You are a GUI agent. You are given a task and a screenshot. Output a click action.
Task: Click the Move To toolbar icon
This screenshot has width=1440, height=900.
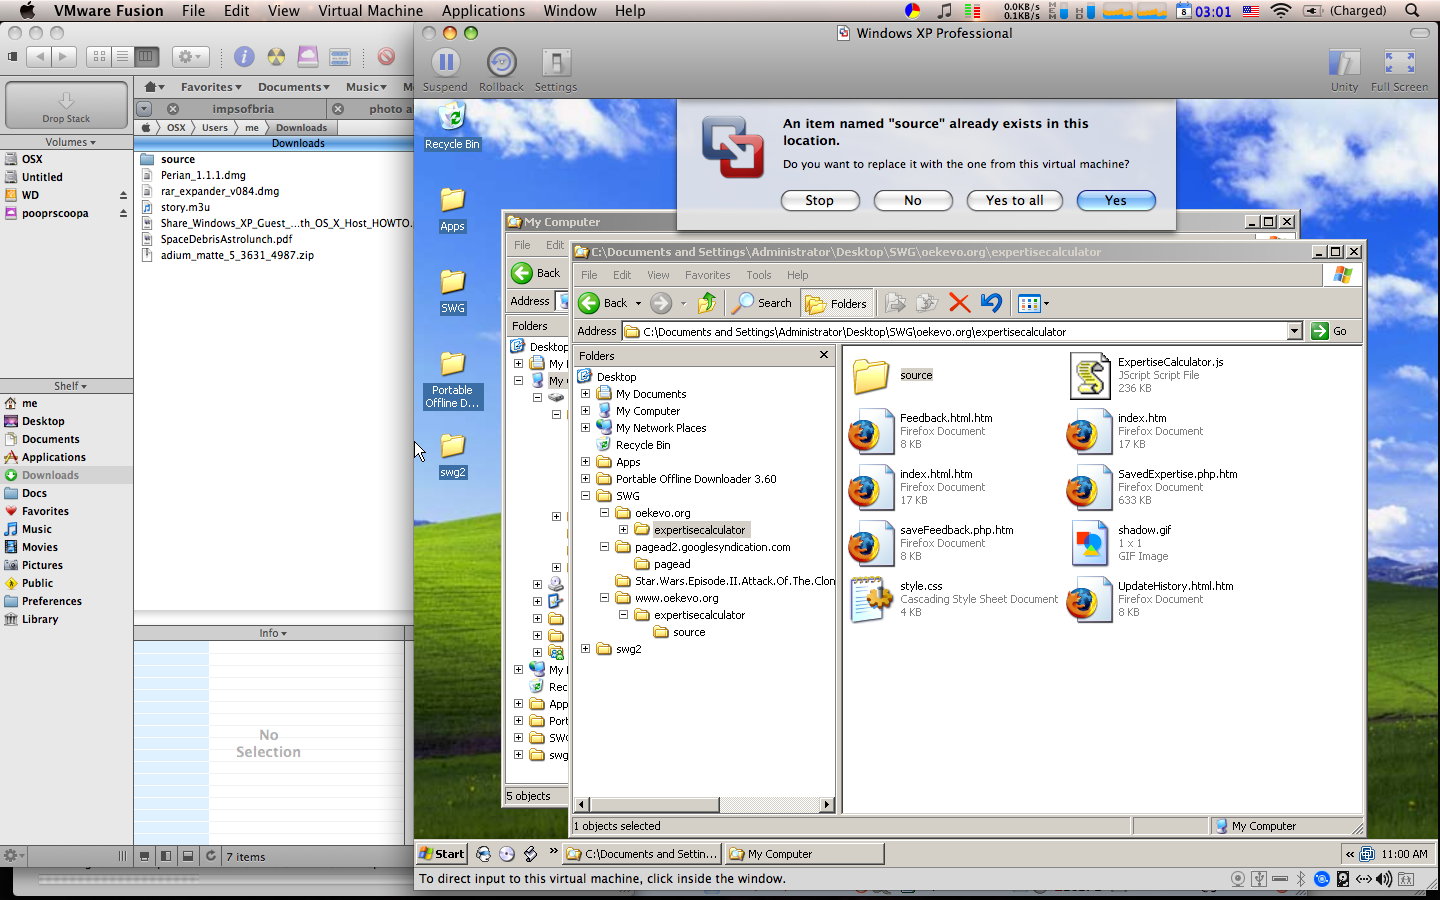pos(895,303)
